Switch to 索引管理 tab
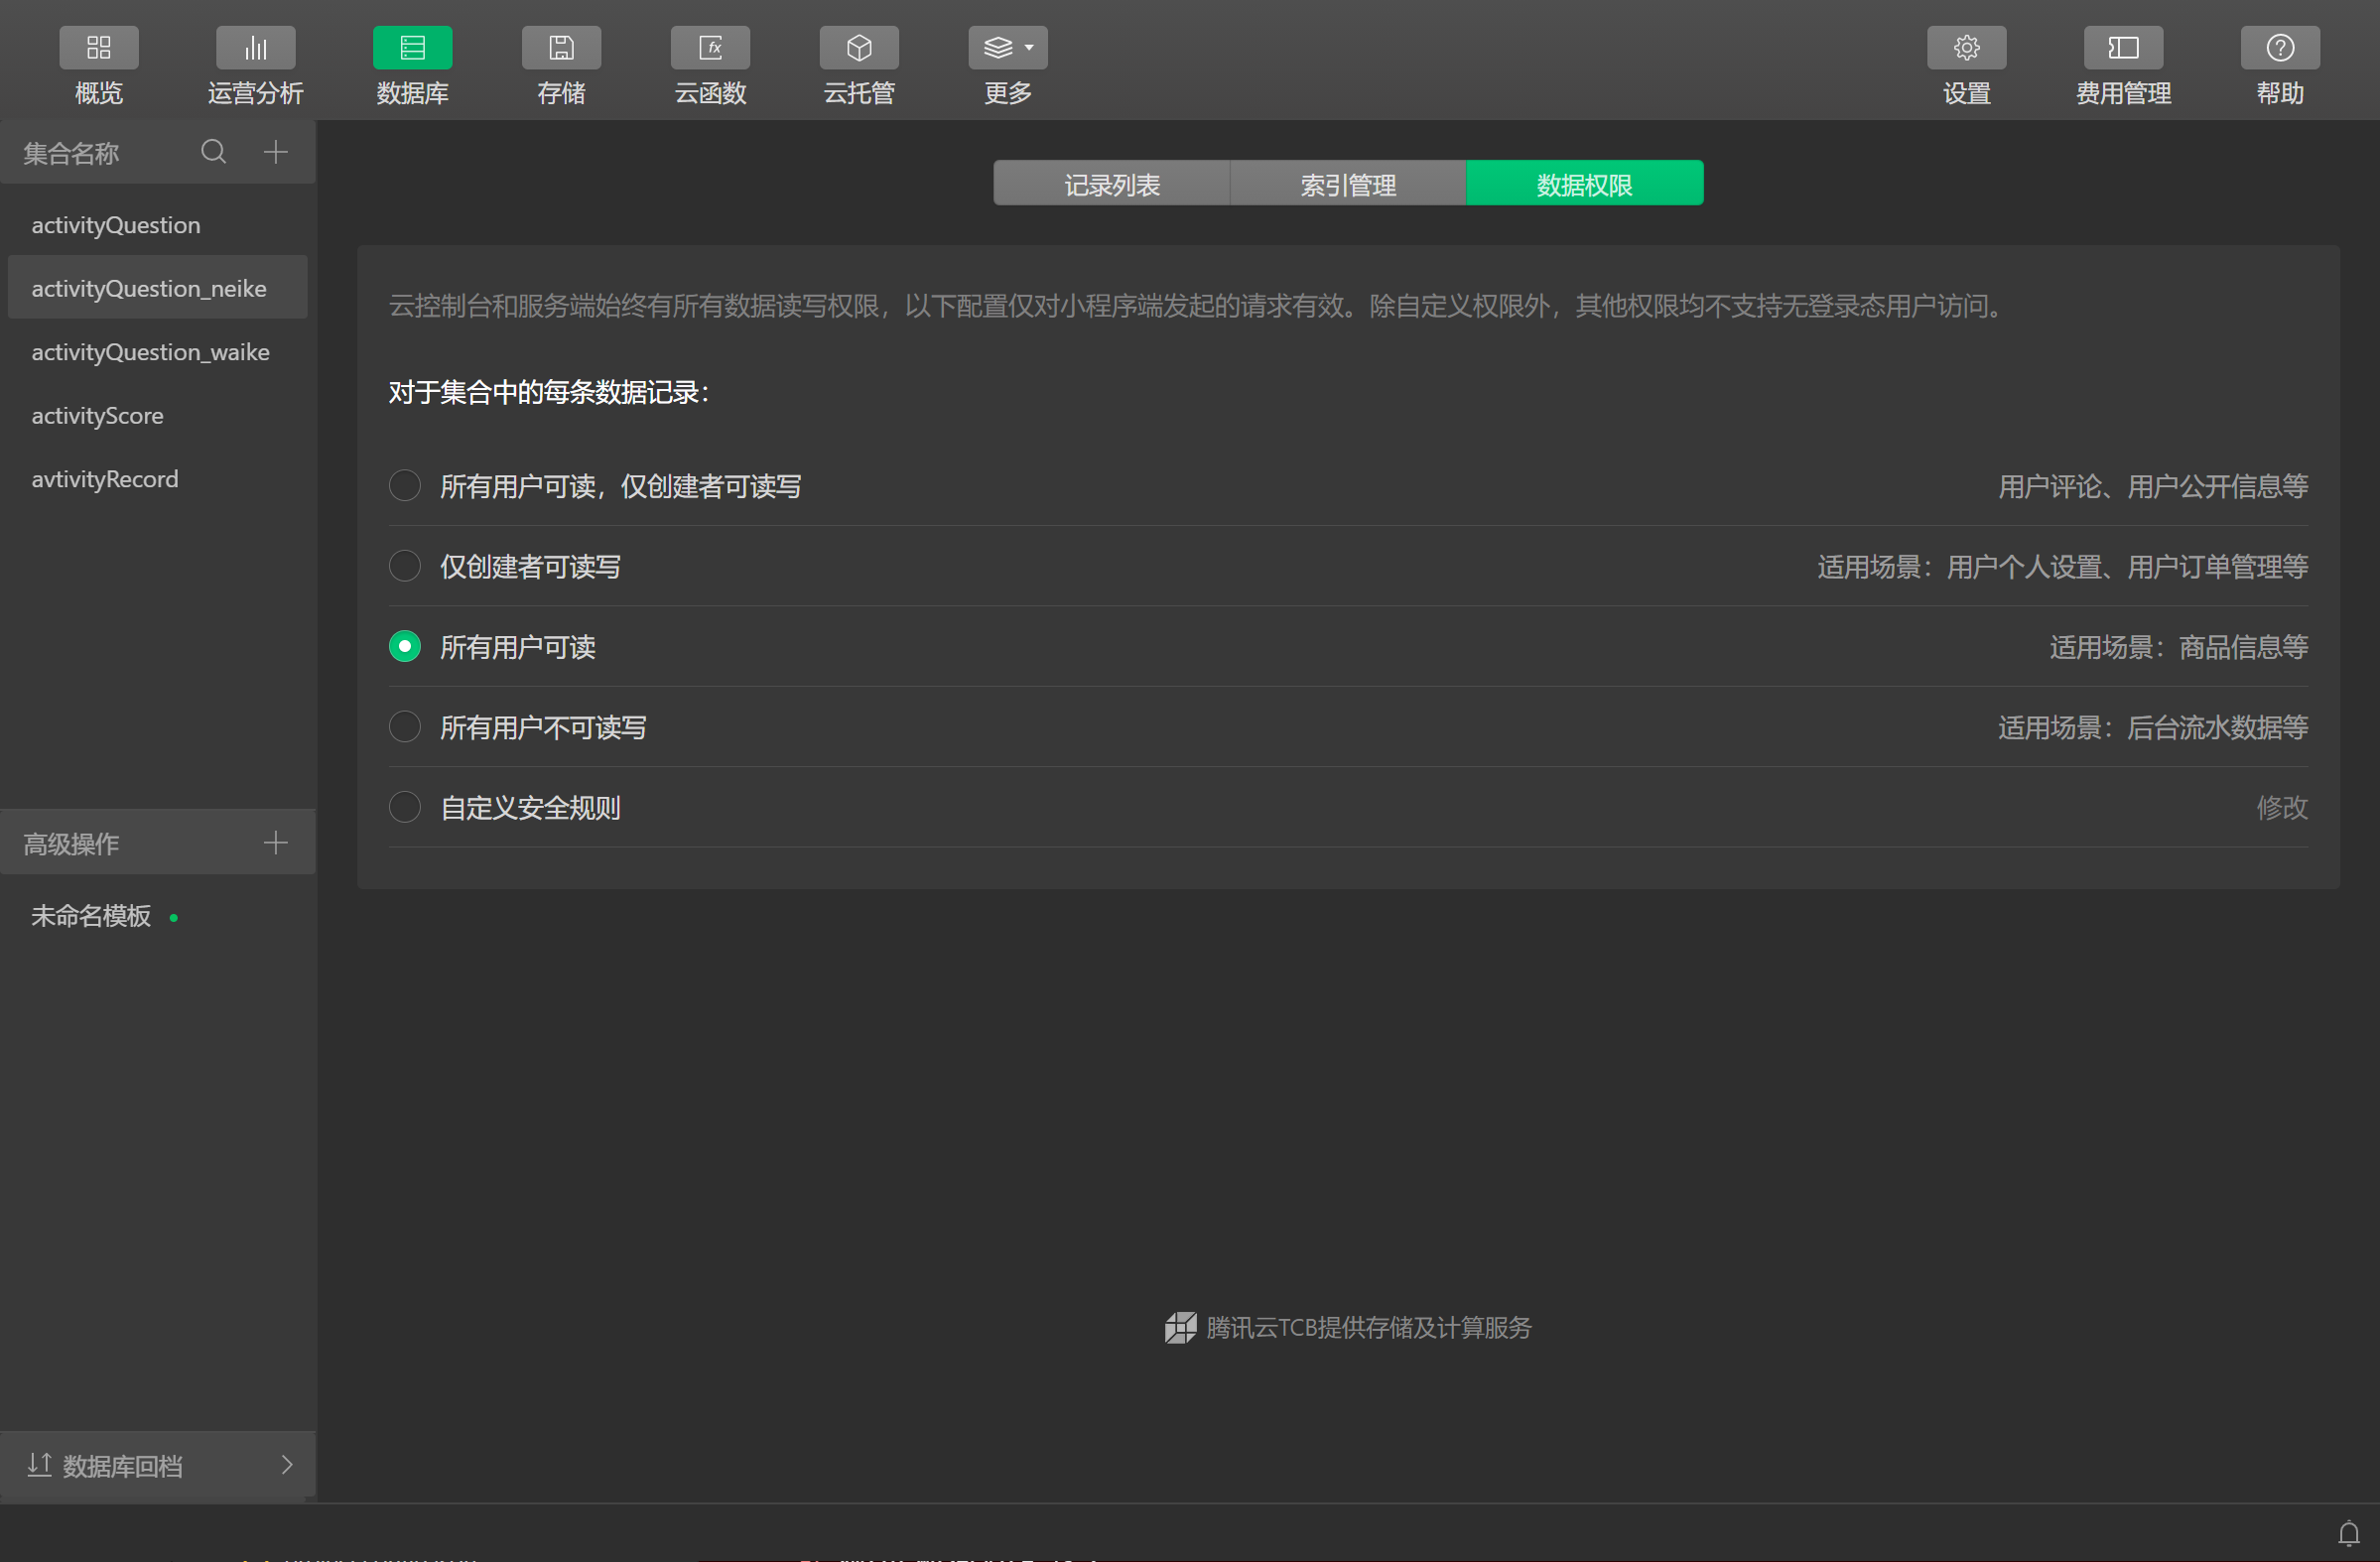Image resolution: width=2380 pixels, height=1562 pixels. (x=1347, y=184)
